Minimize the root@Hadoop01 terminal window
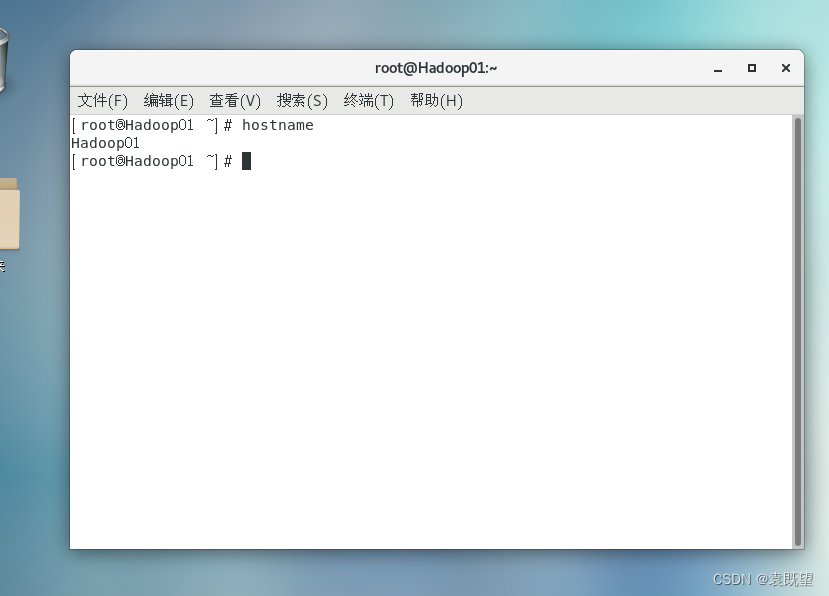The height and width of the screenshot is (596, 829). (717, 69)
